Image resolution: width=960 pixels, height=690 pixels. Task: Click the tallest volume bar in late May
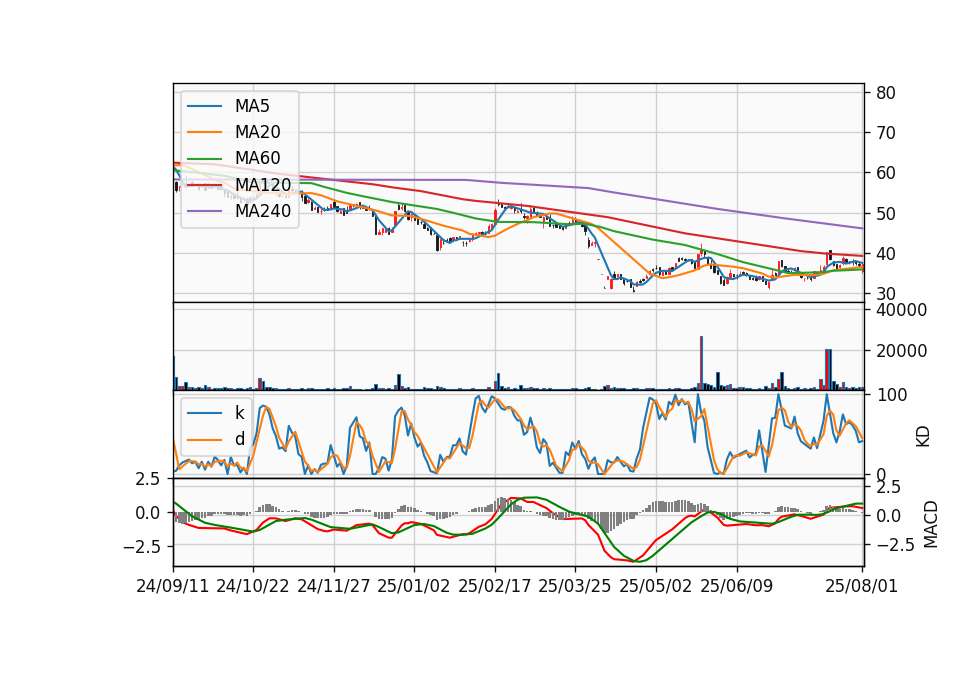[702, 363]
